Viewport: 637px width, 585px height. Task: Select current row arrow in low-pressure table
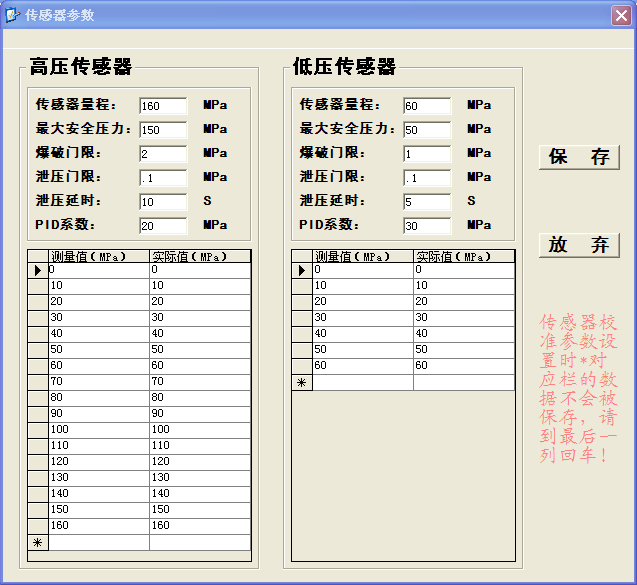pos(302,270)
